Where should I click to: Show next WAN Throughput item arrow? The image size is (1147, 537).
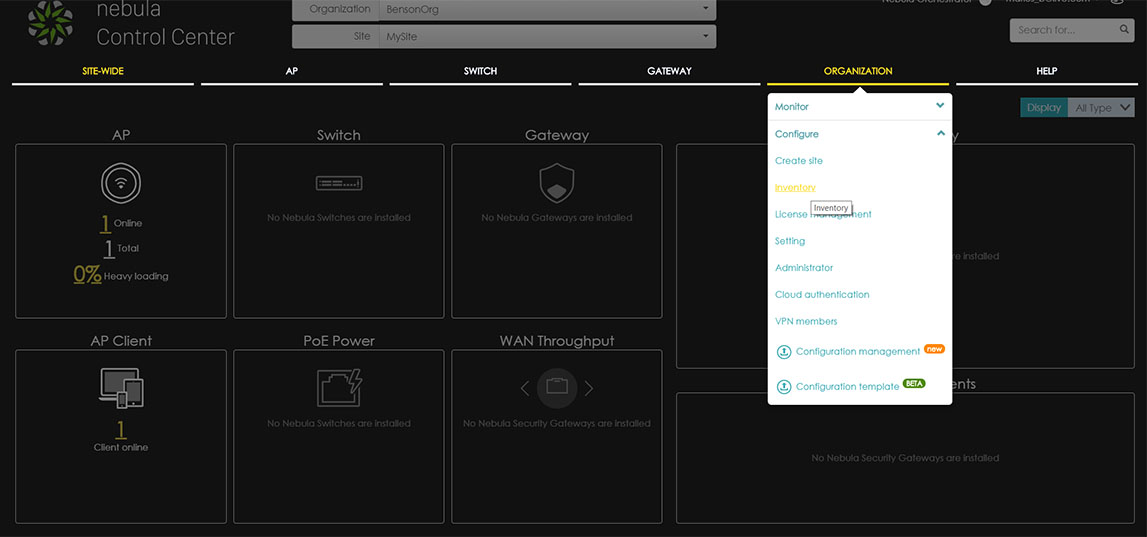(x=589, y=388)
